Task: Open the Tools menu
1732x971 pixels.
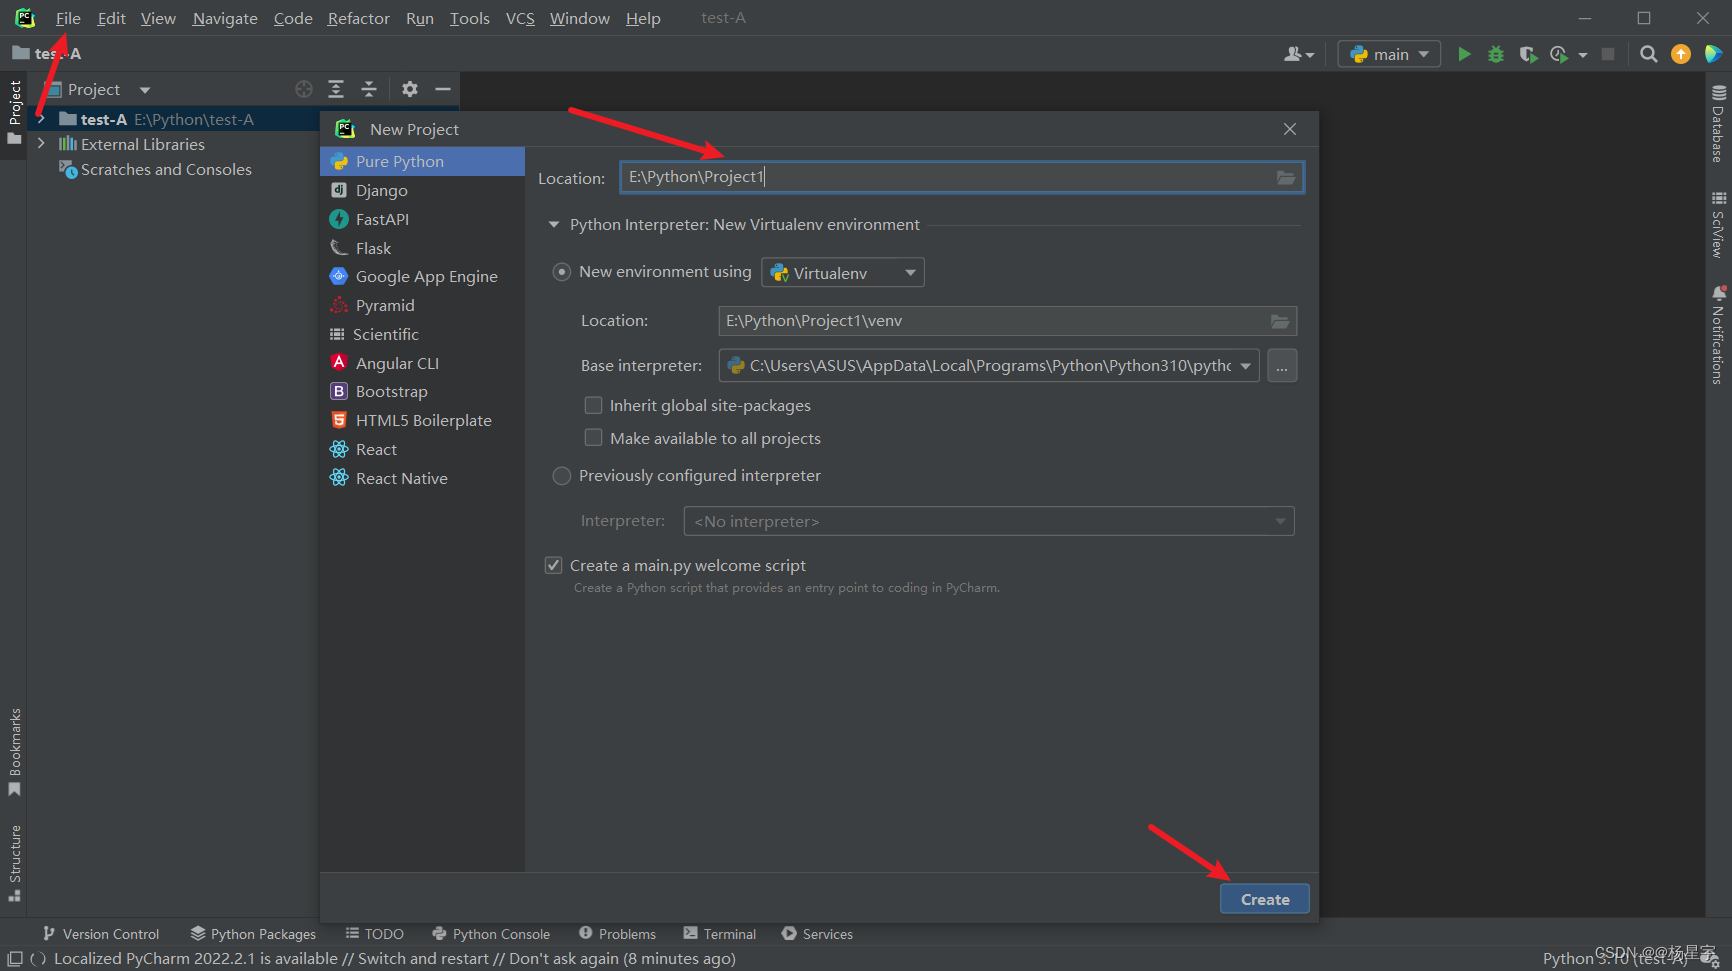Action: [469, 18]
